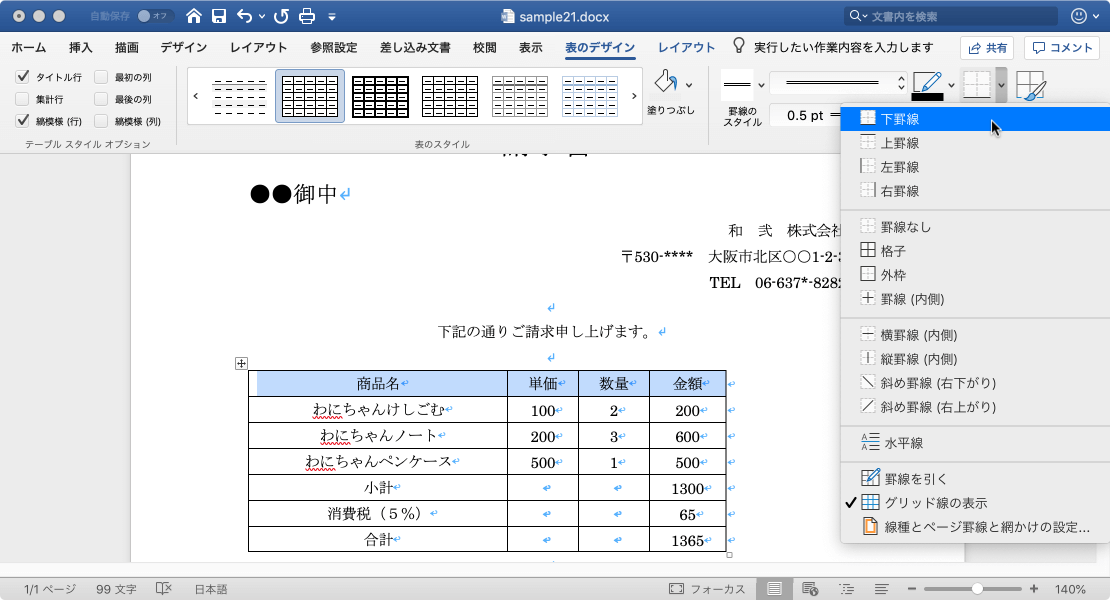
Task: Click the 共有 share button
Action: [988, 47]
